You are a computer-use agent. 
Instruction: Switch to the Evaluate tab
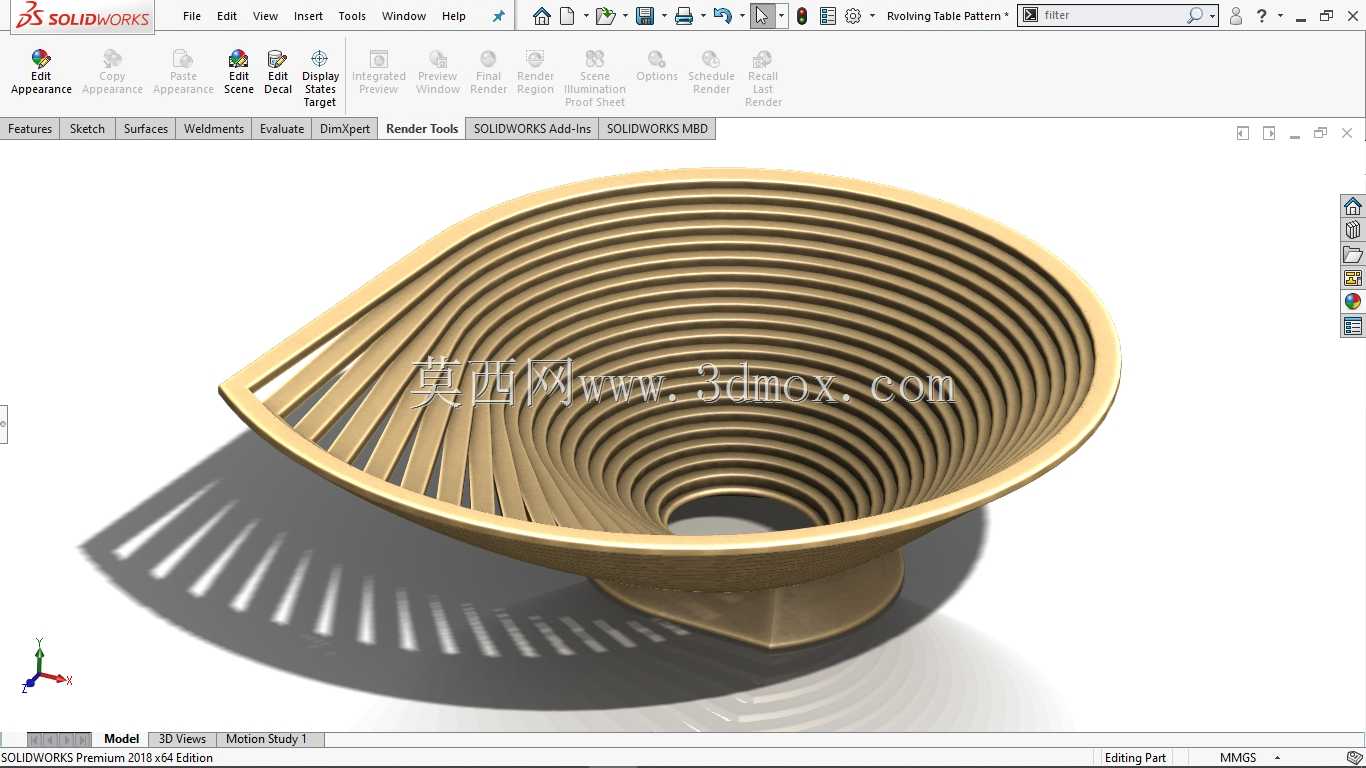click(282, 129)
